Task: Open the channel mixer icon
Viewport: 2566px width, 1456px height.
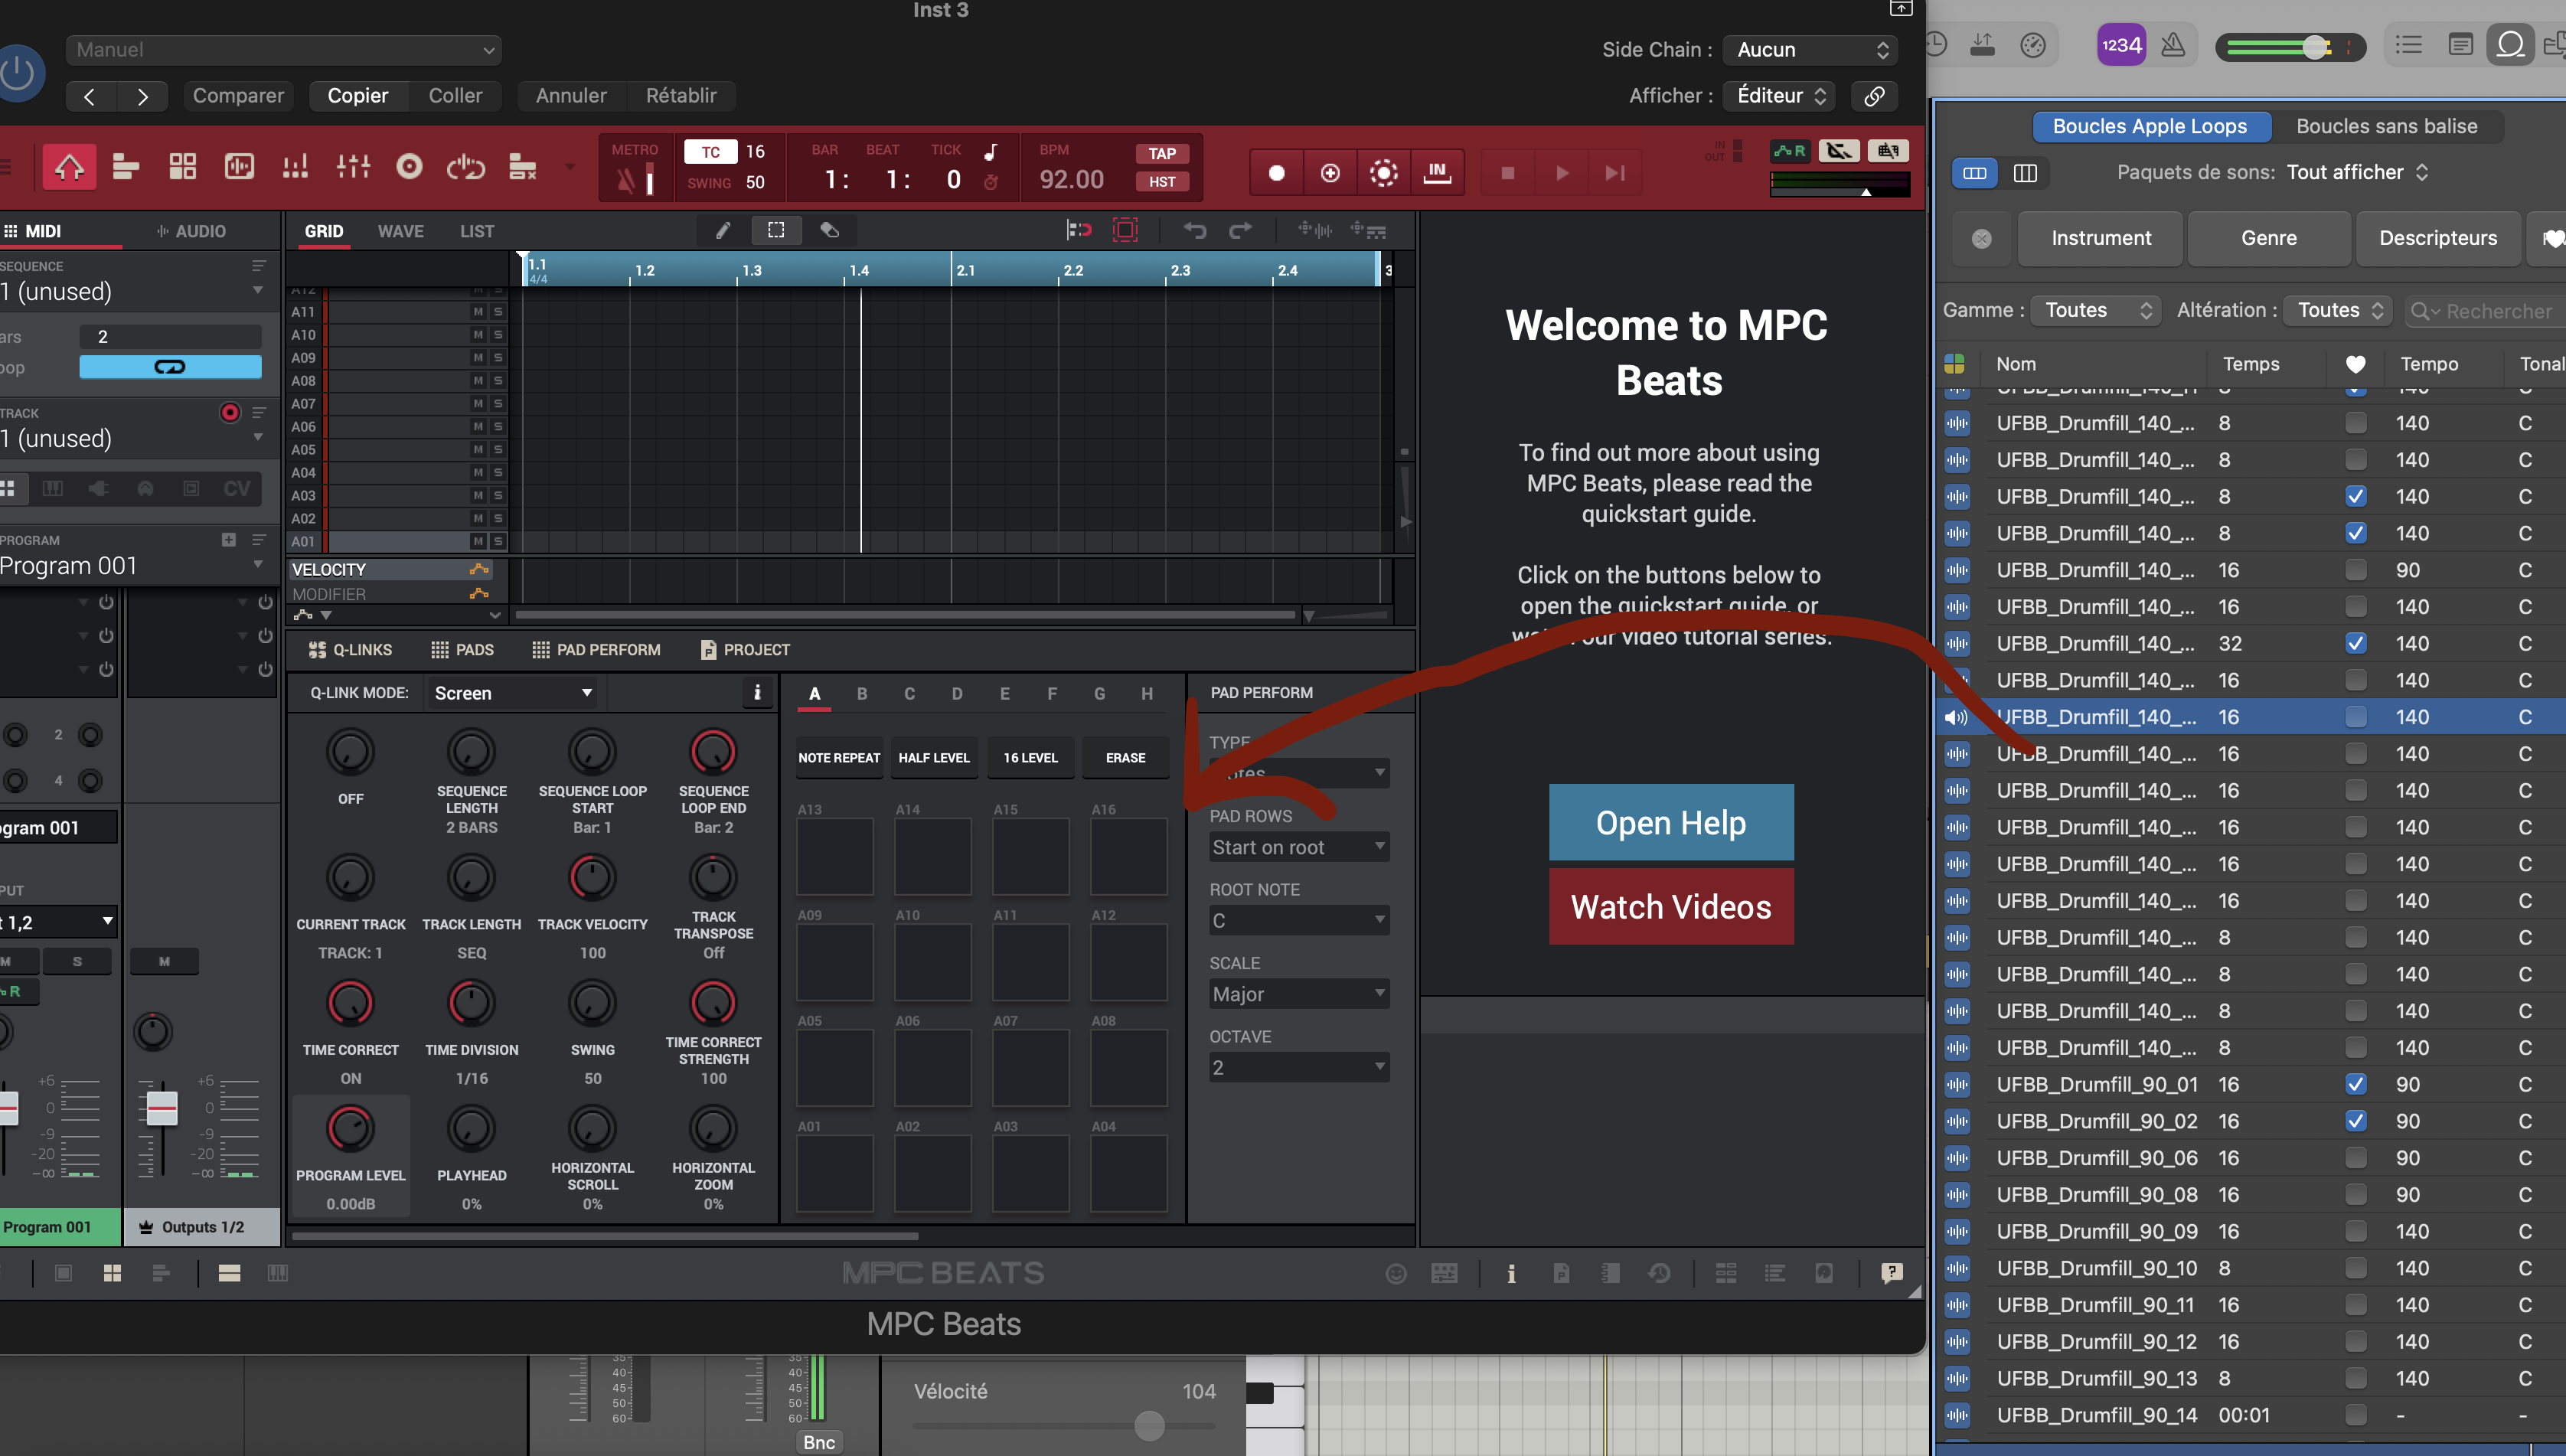Action: (353, 167)
